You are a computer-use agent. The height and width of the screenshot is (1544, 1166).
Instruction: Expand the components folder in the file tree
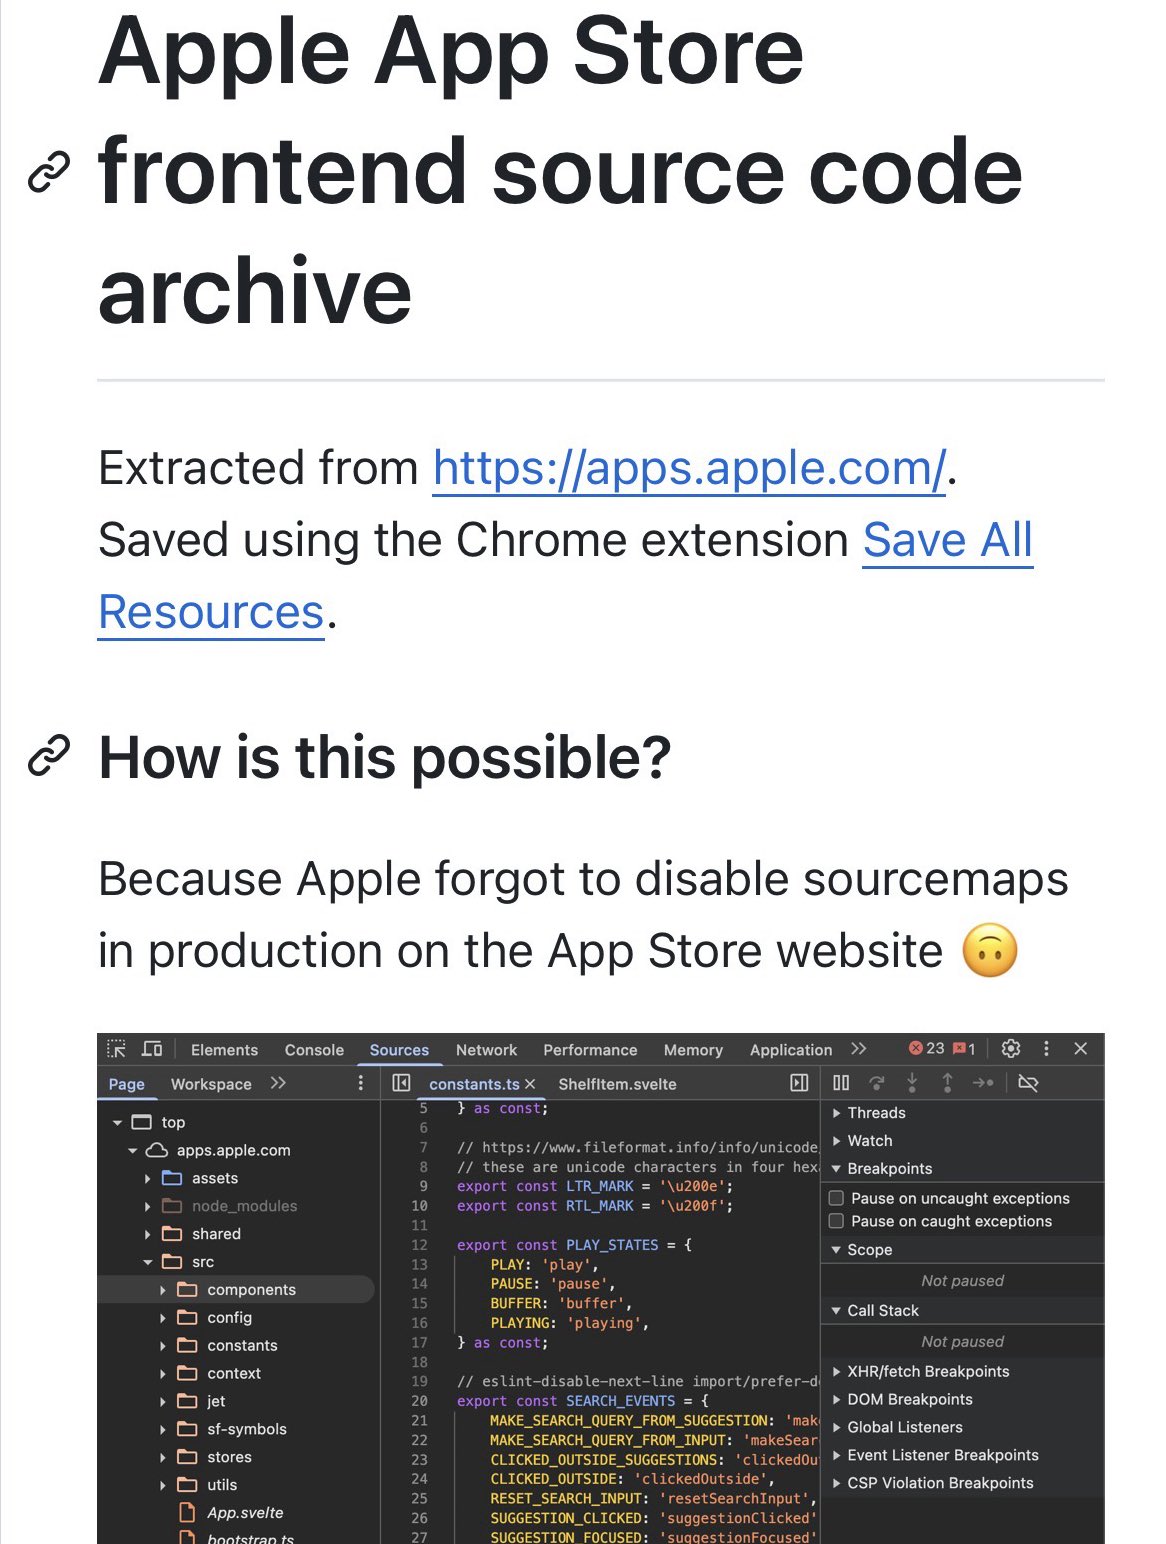pos(162,1290)
